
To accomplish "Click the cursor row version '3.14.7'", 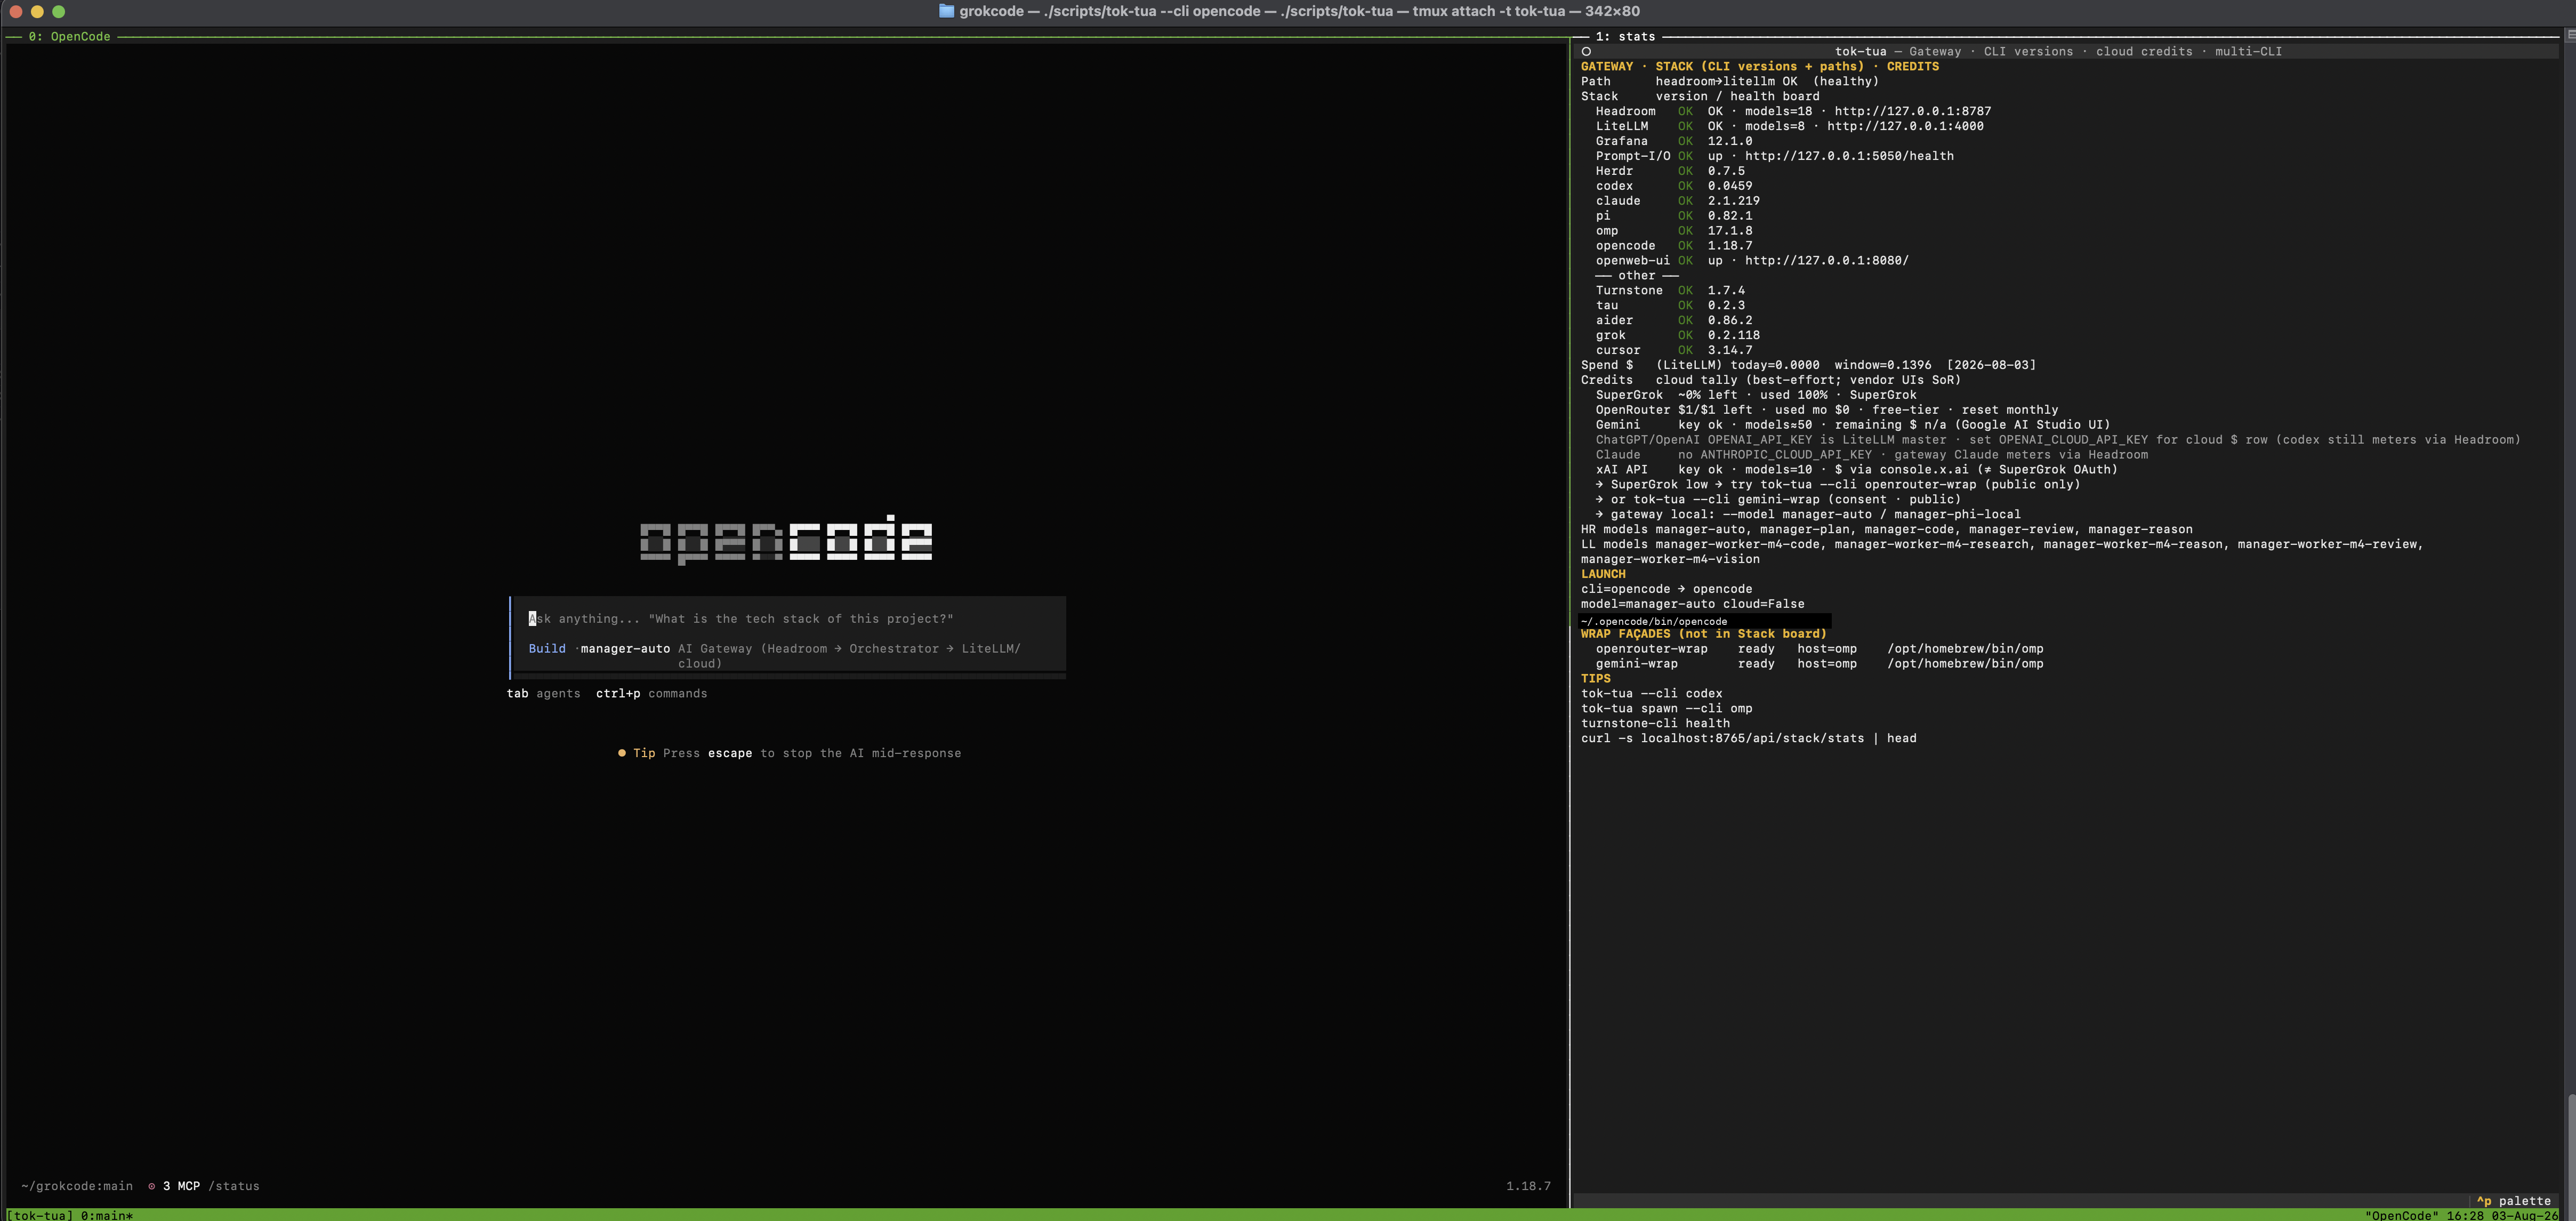I will pos(1729,350).
